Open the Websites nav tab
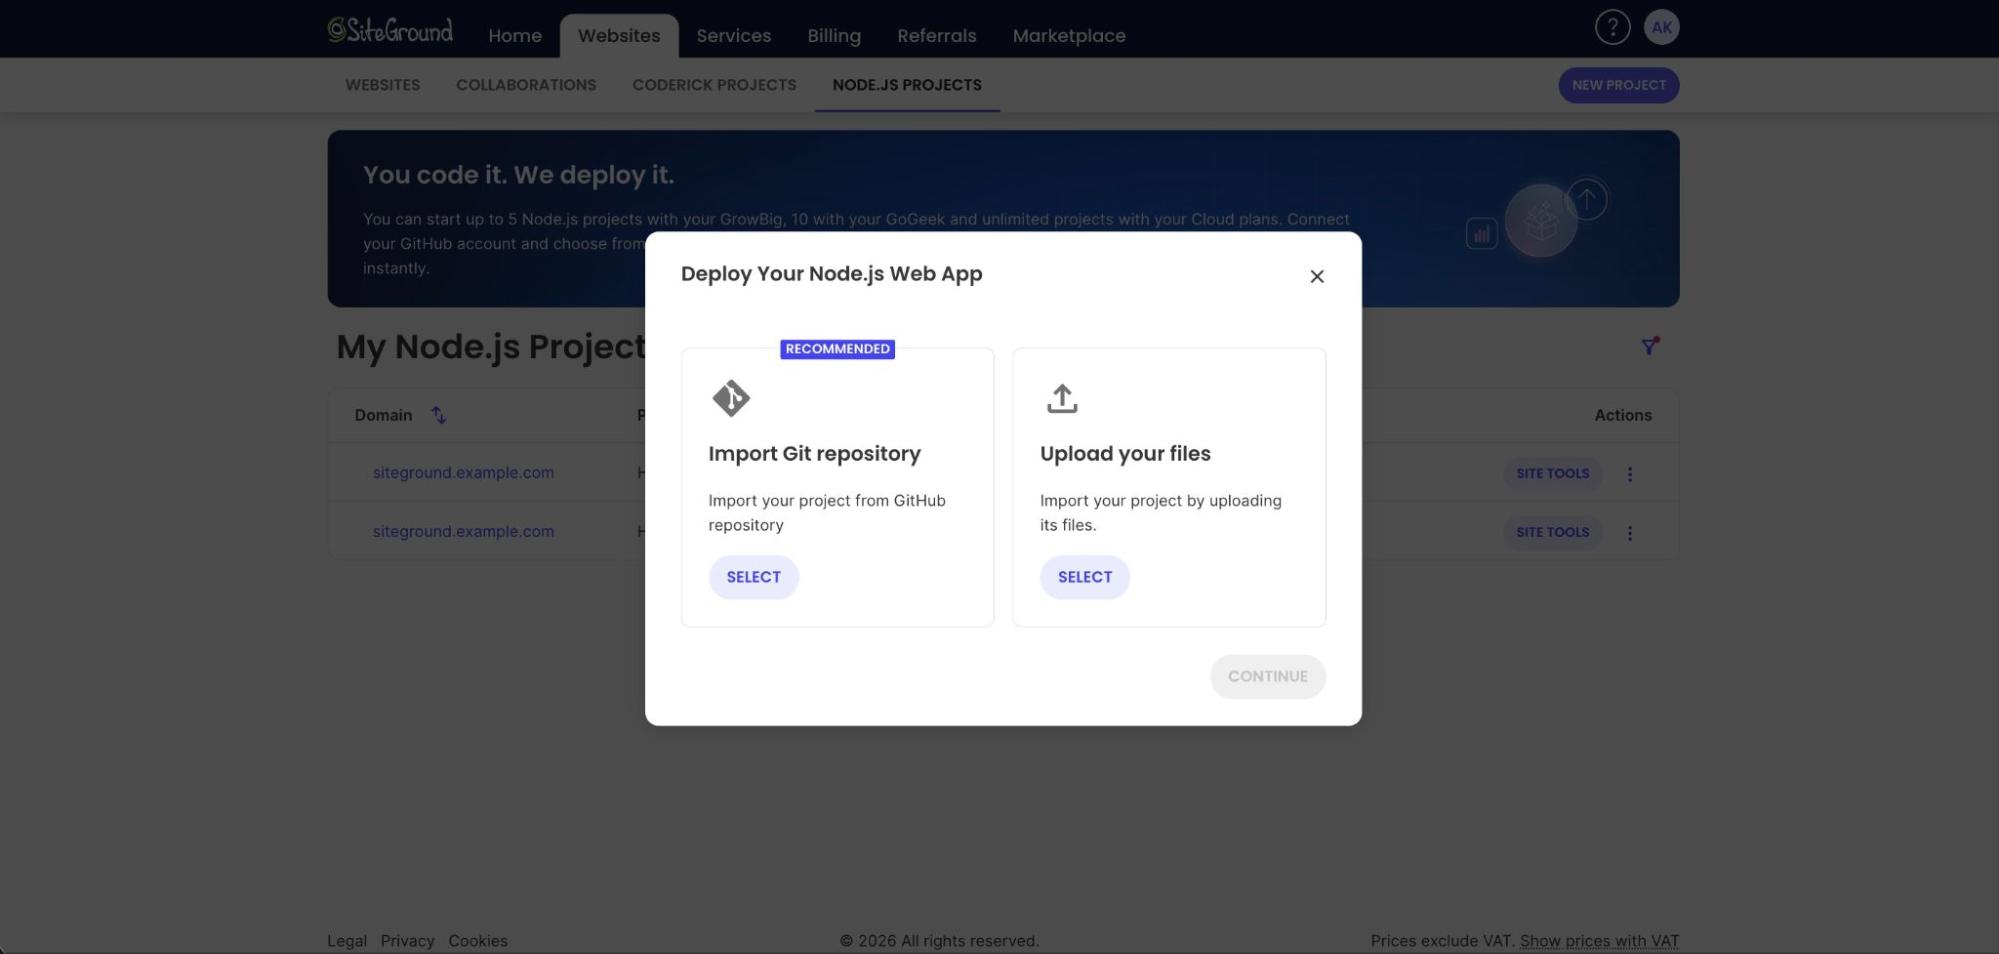Screen dimensions: 1999x954 619,36
